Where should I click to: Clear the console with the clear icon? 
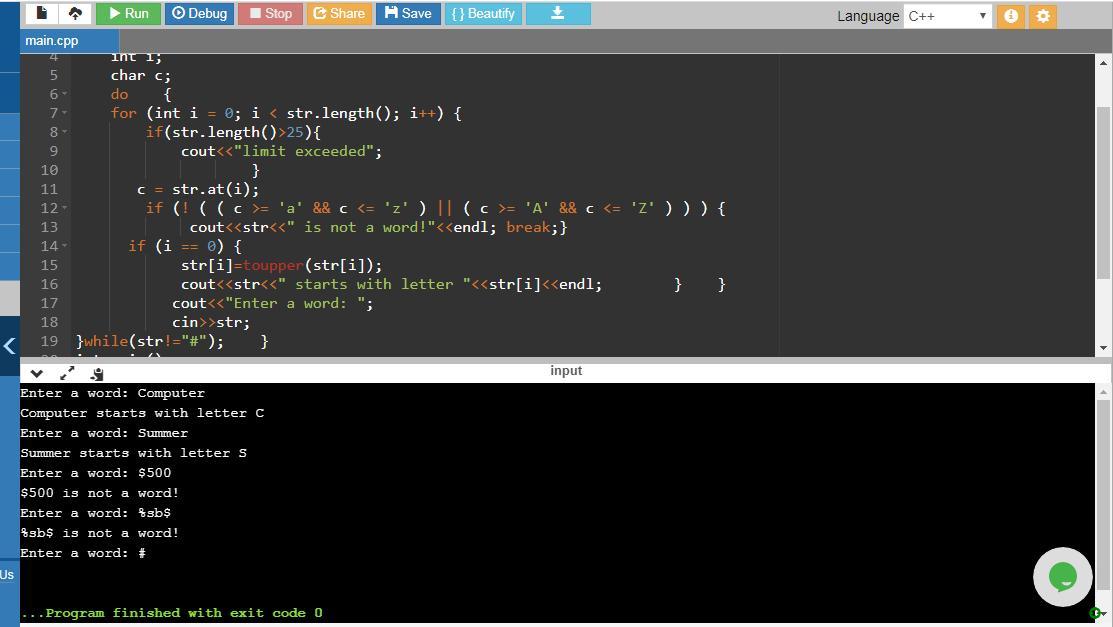97,374
